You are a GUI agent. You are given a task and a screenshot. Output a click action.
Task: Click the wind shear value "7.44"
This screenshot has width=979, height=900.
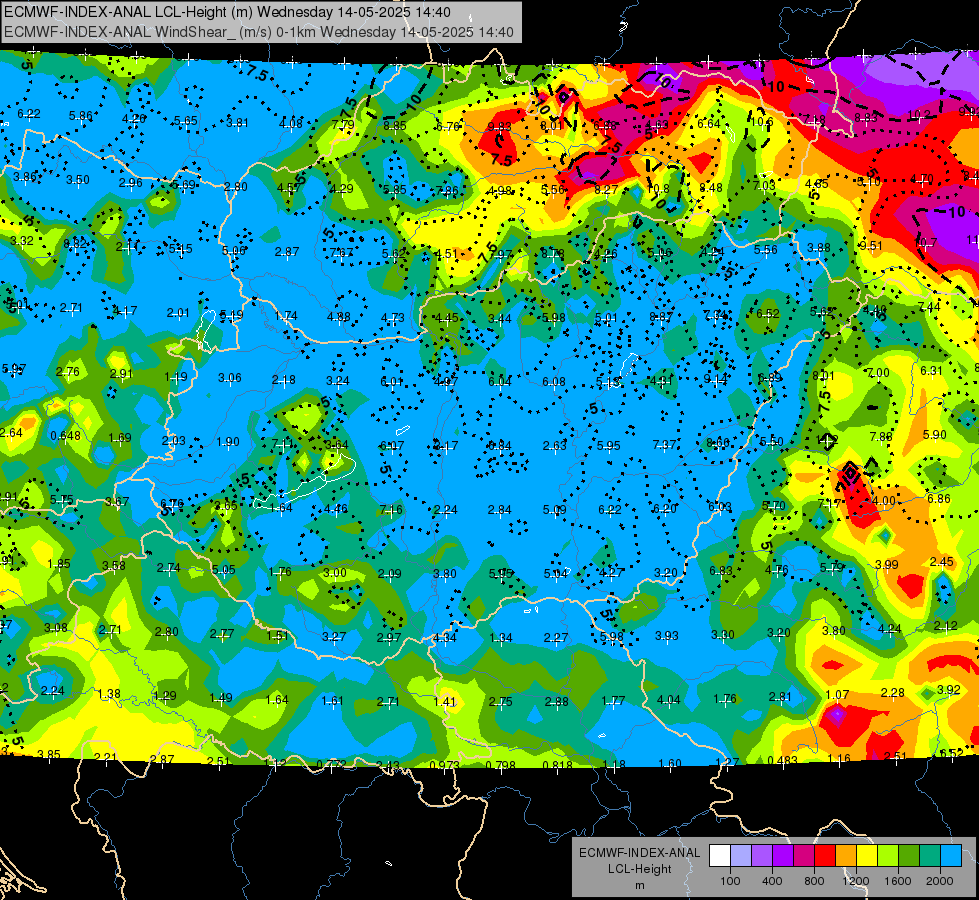(929, 307)
